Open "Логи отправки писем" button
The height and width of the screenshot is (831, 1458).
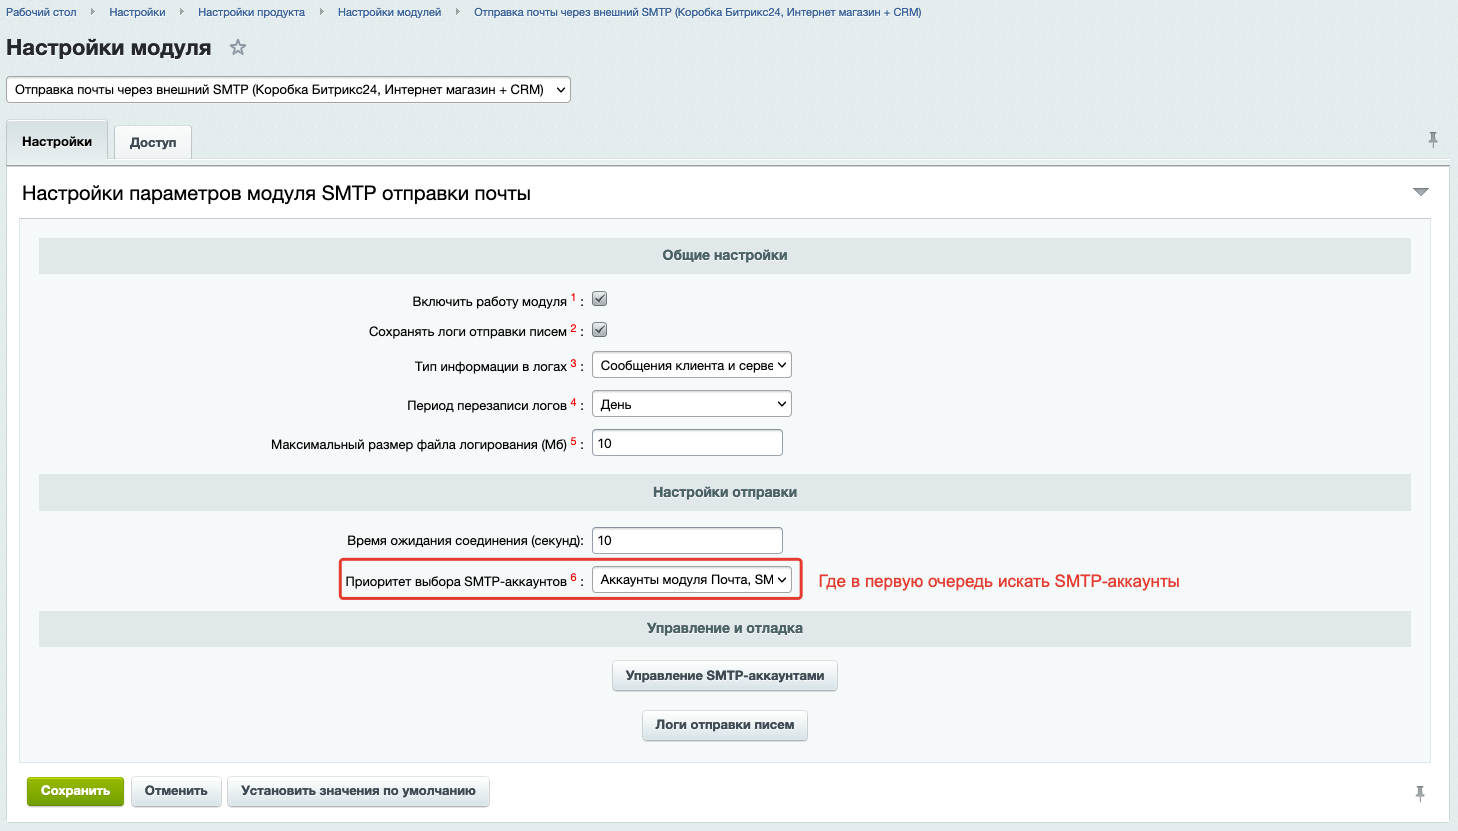pos(725,725)
